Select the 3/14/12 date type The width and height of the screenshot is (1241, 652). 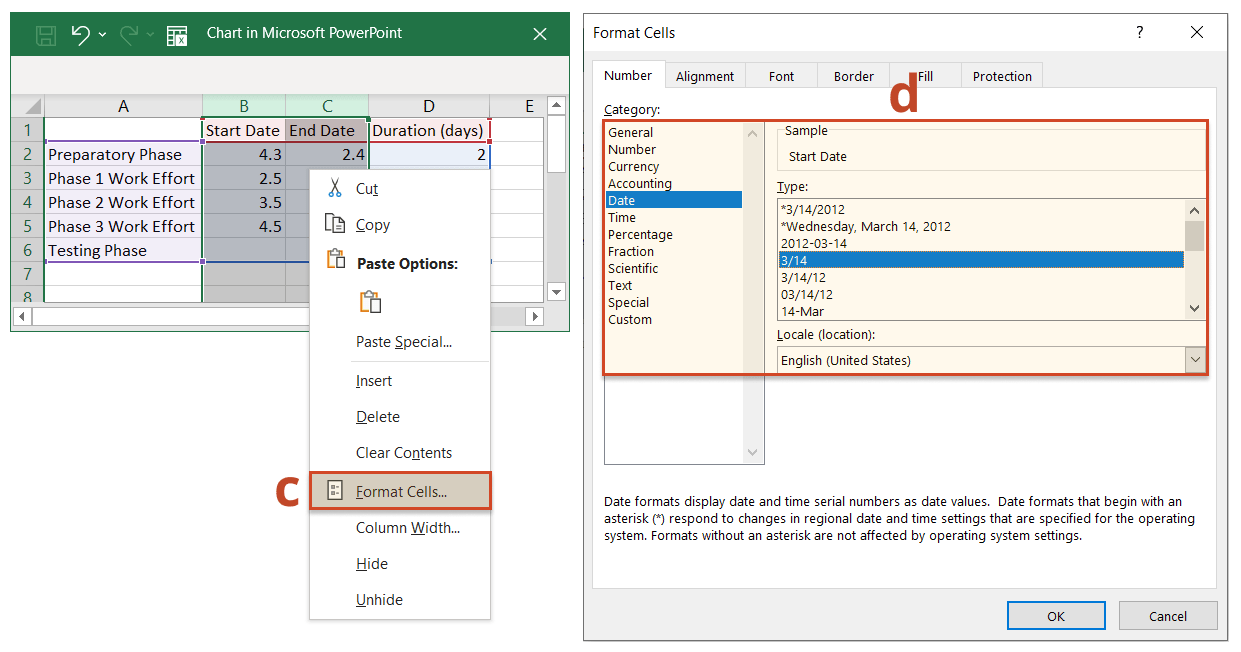click(805, 277)
